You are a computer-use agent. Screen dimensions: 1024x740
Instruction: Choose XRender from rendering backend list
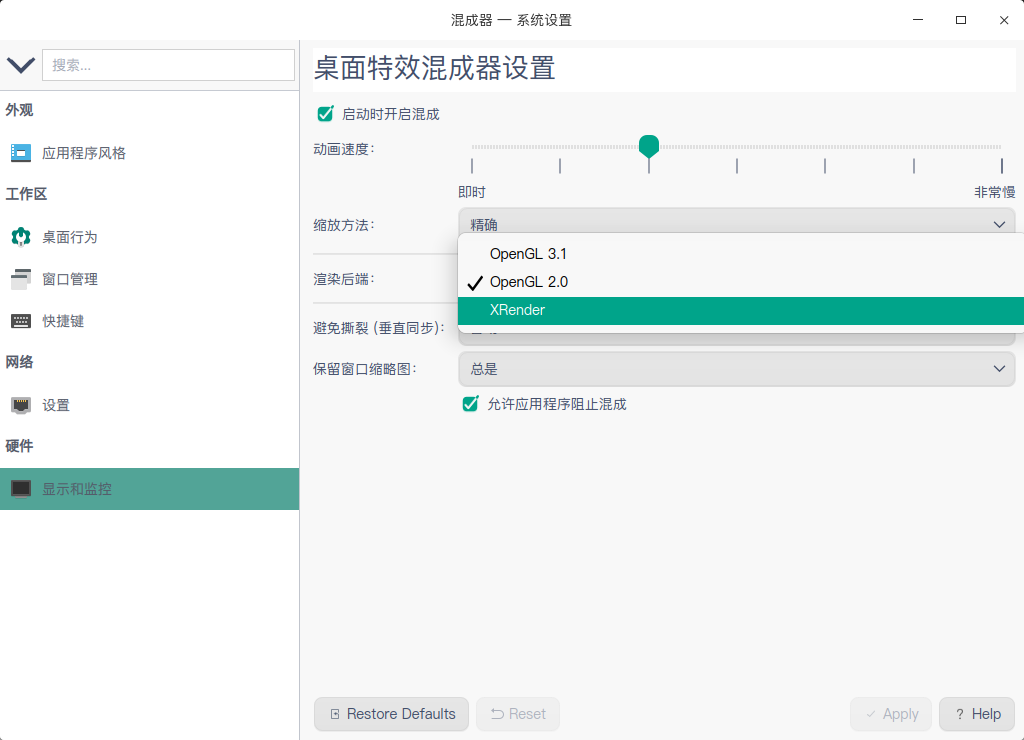pos(741,310)
